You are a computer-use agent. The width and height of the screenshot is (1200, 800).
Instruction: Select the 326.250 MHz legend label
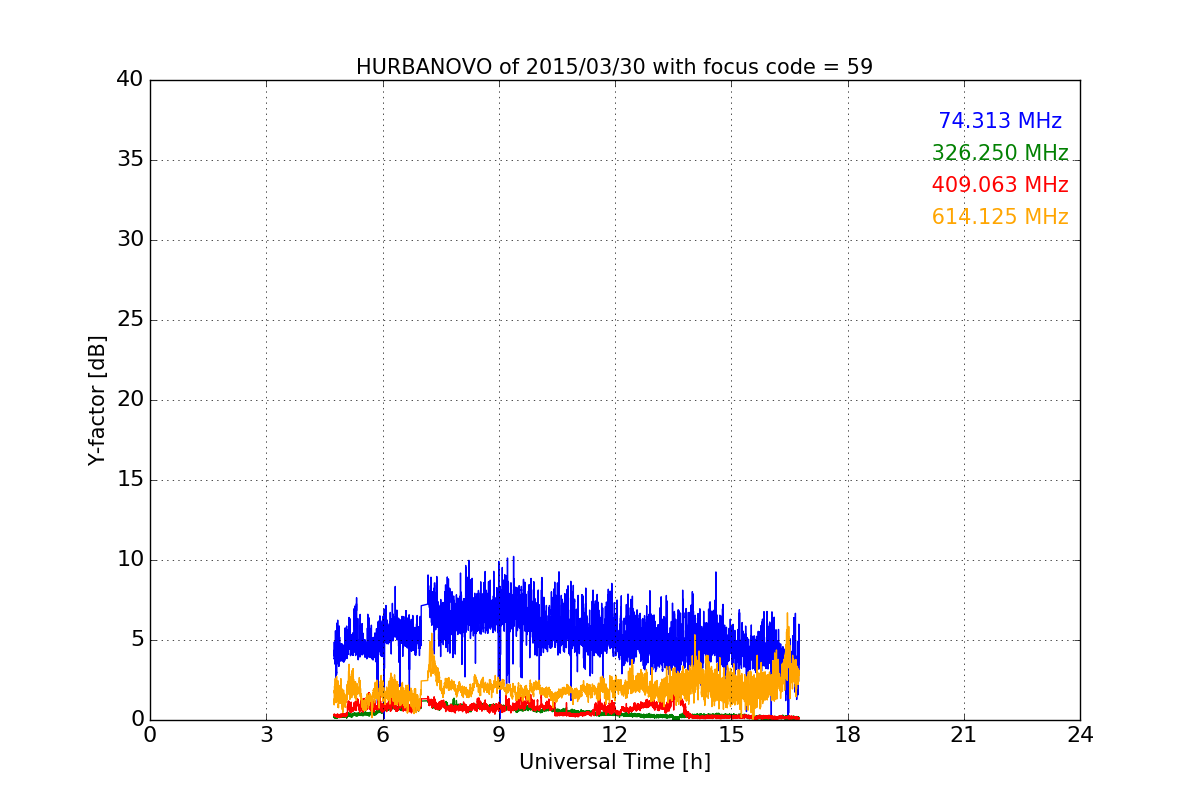tap(1000, 153)
